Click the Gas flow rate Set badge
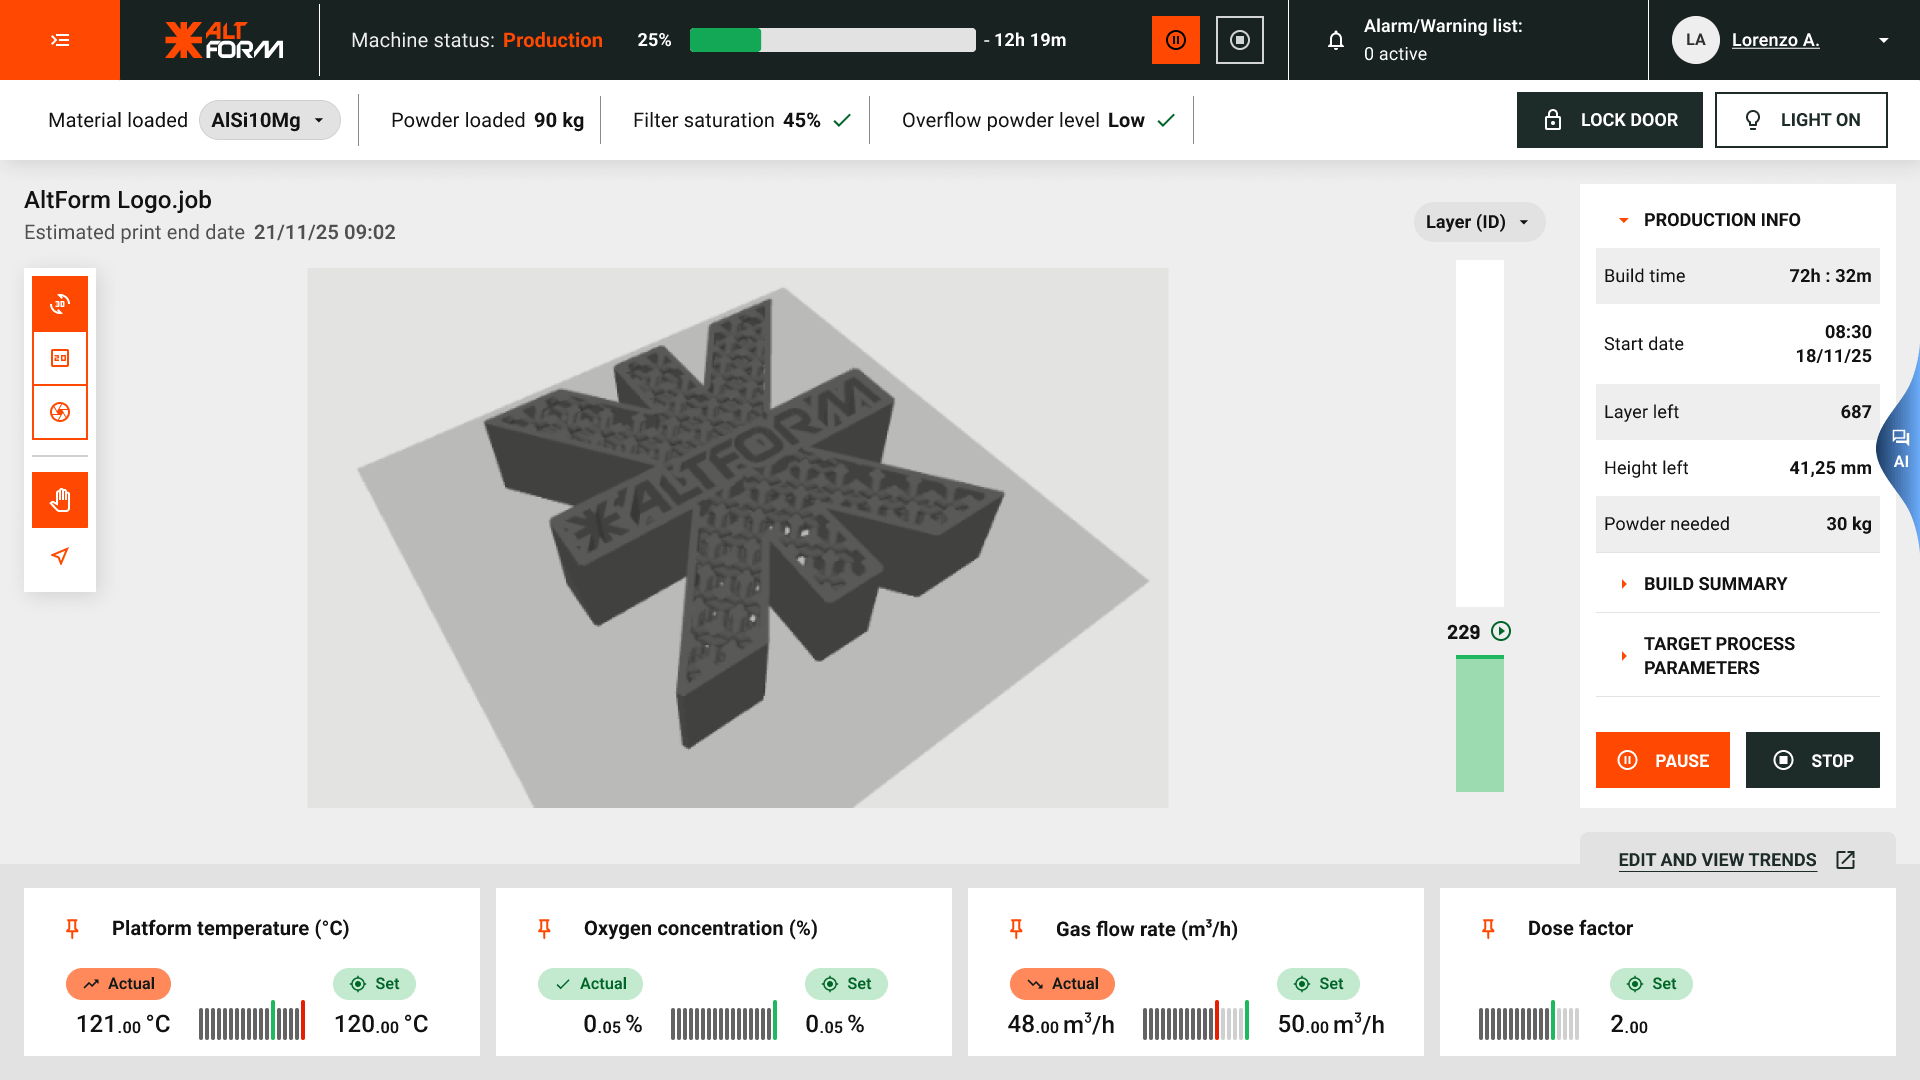 (x=1318, y=984)
